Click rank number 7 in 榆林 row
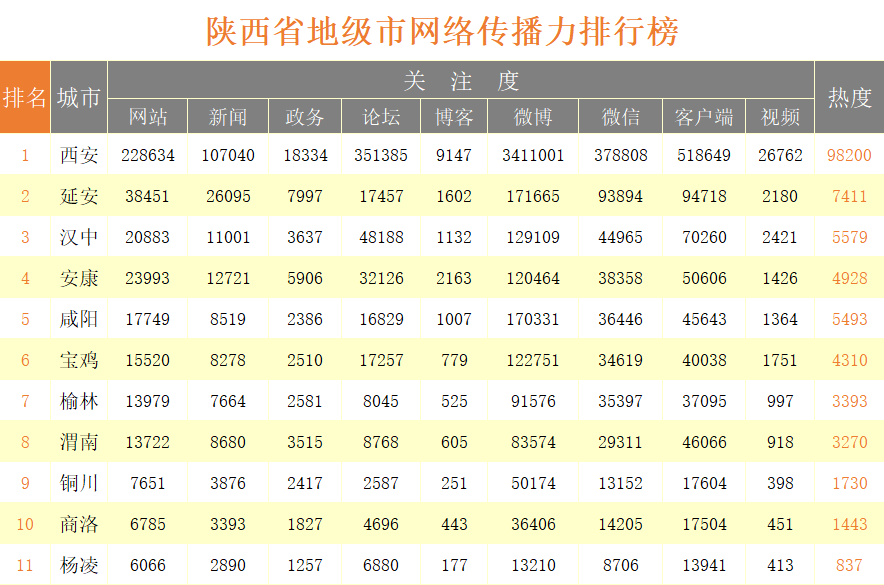Viewport: 884px width, 585px height. click(x=25, y=401)
